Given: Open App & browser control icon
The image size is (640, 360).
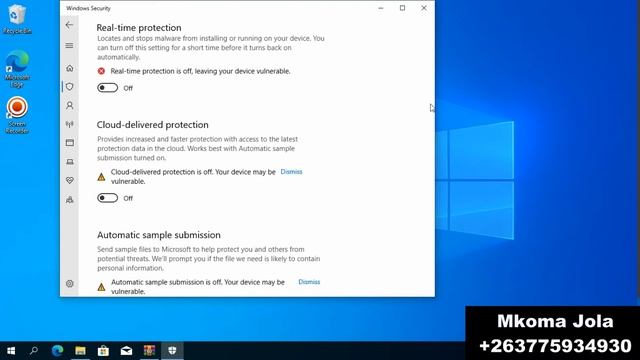Looking at the screenshot, I should [x=70, y=142].
